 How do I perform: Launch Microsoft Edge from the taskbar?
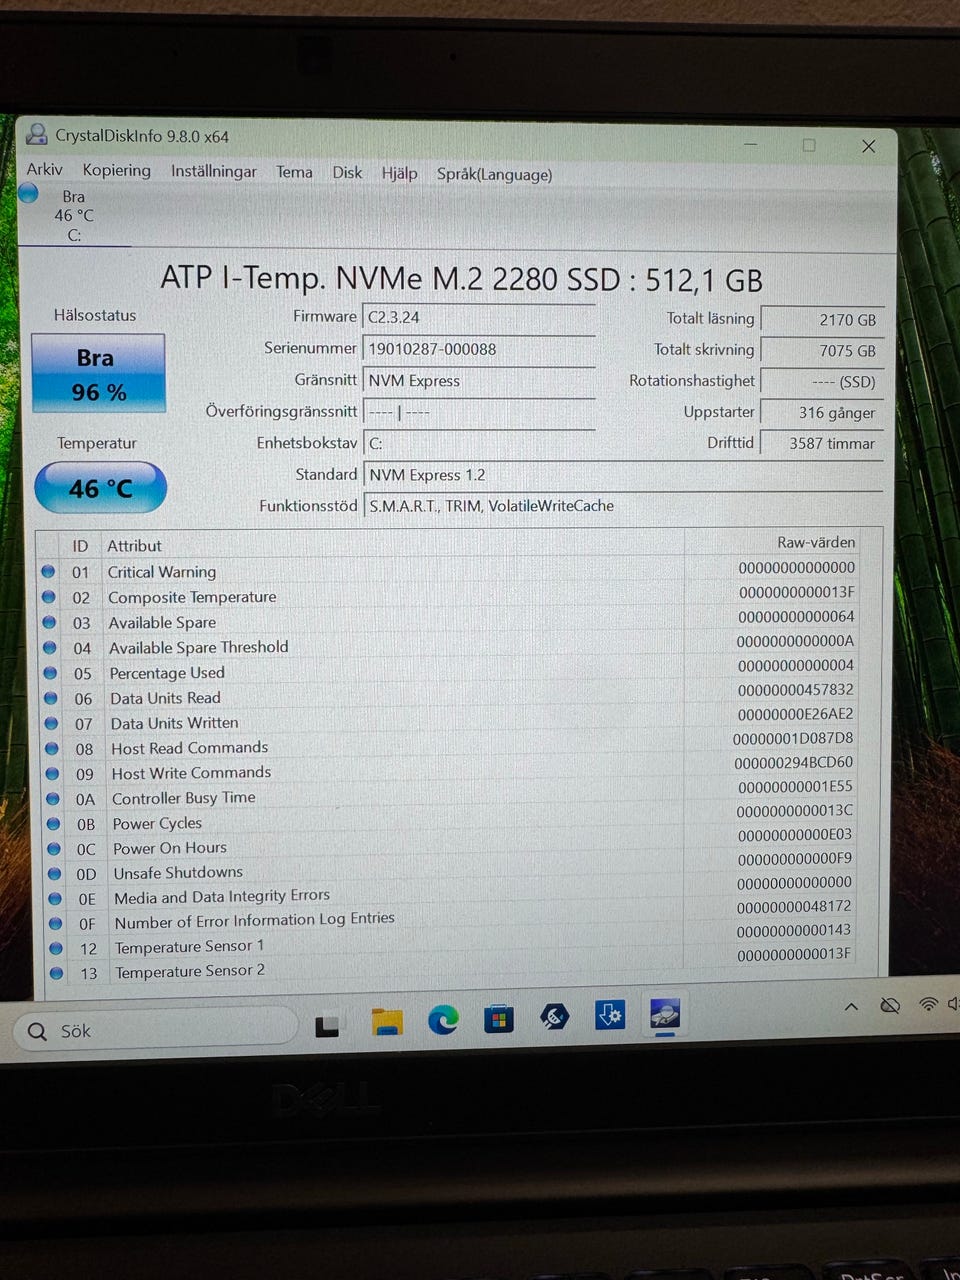pos(443,1020)
